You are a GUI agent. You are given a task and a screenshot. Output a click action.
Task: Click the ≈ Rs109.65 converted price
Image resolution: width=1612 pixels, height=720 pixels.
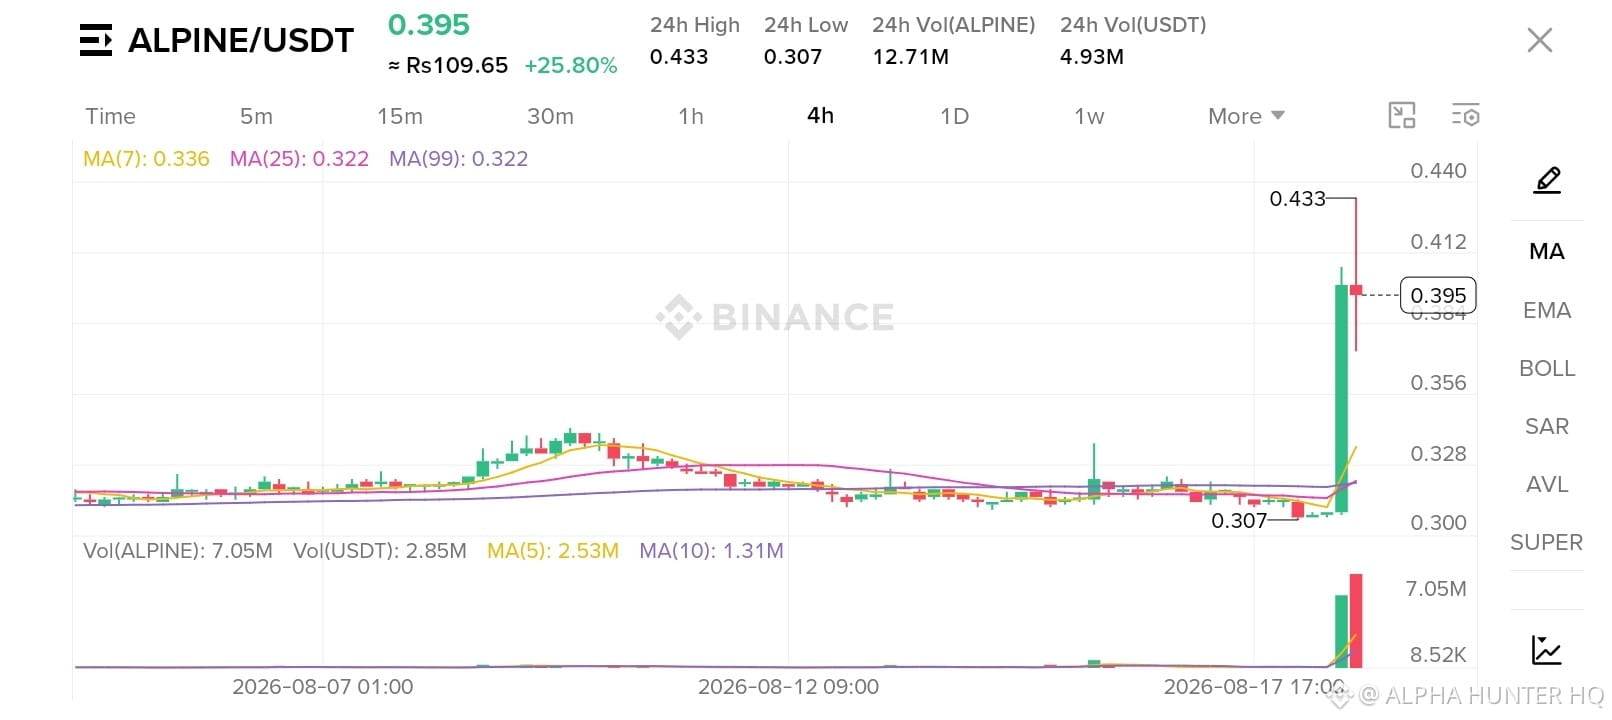(x=448, y=66)
